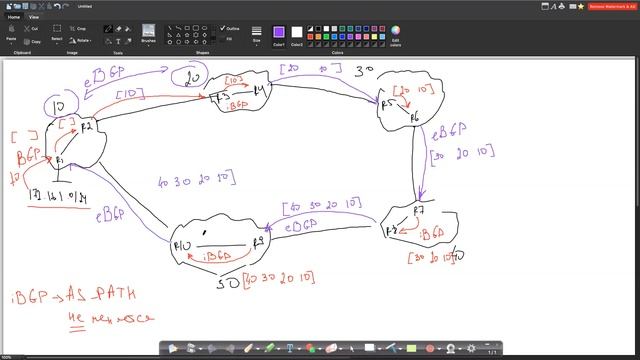Viewport: 640px width, 360px height.
Task: Click the Open file icon in quick toolbar
Action: (x=17, y=6)
